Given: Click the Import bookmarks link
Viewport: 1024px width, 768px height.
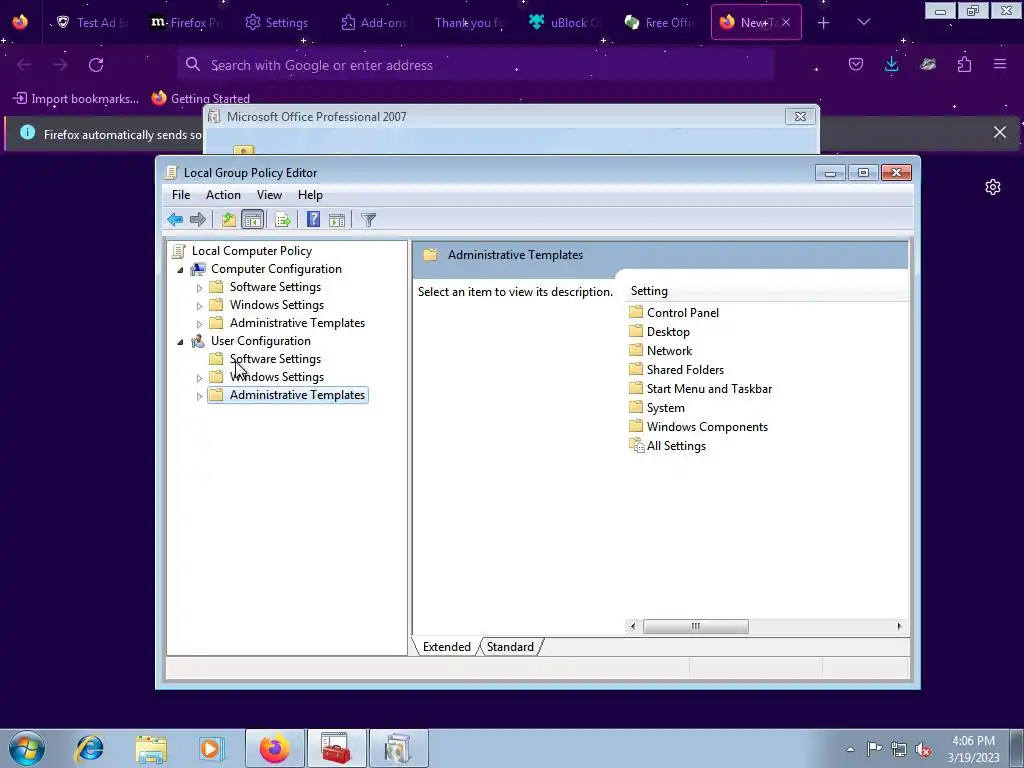Looking at the screenshot, I should pos(76,99).
